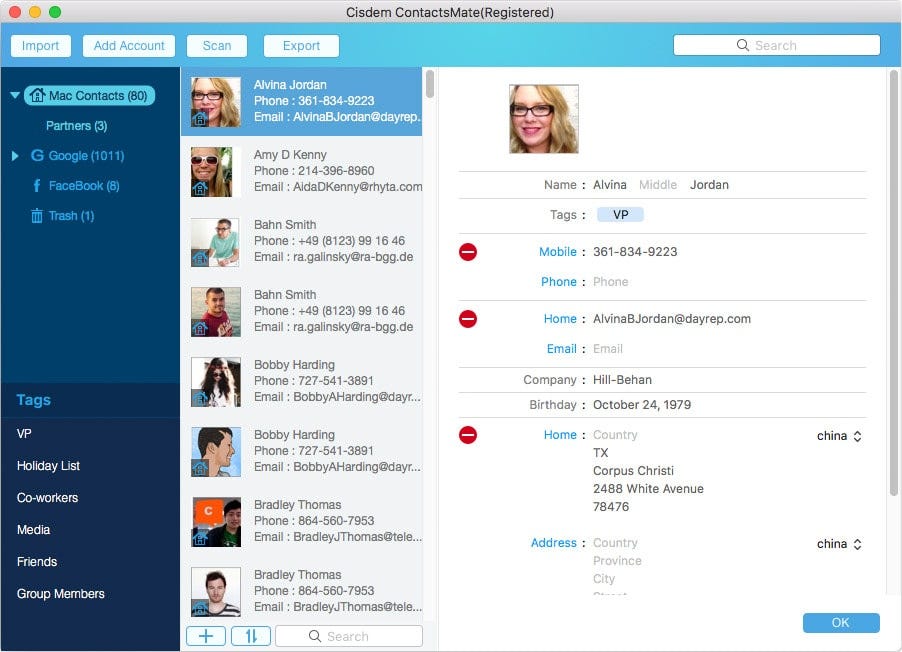Change the empty Phone label type

click(x=559, y=281)
